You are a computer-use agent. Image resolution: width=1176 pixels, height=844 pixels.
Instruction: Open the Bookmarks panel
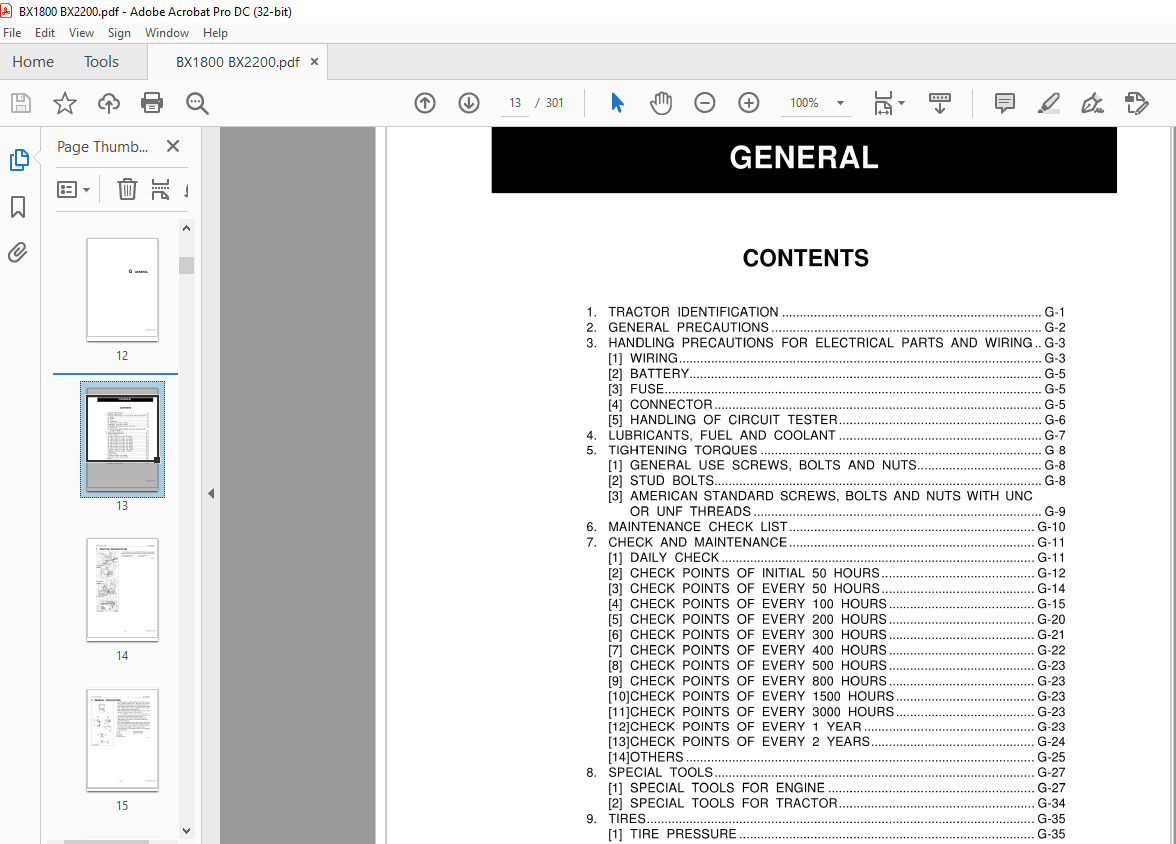[x=18, y=206]
